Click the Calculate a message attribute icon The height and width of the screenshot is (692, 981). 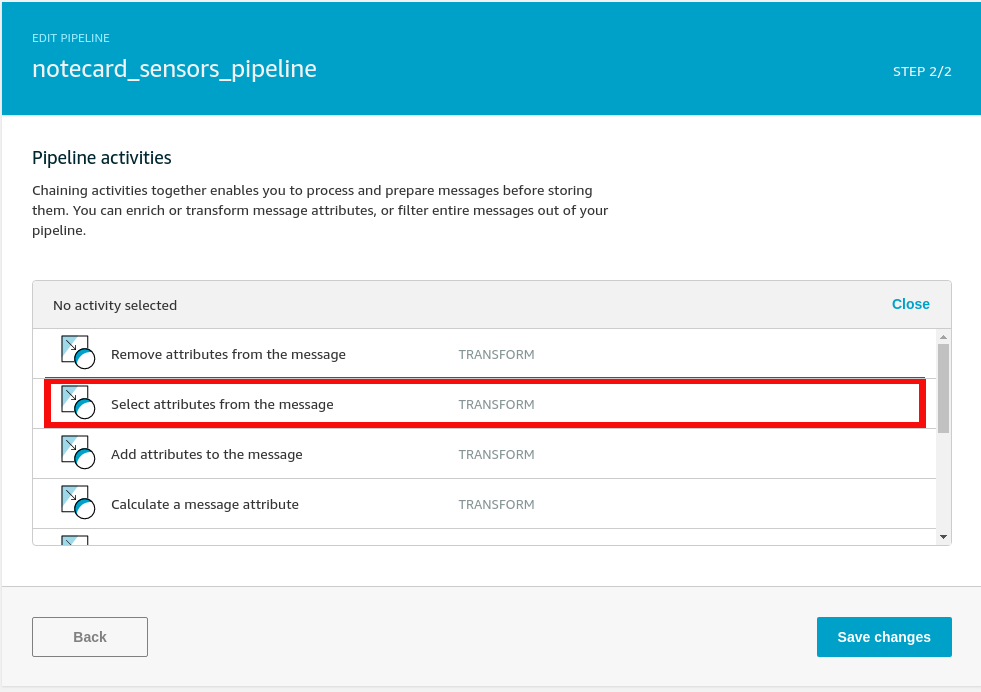(78, 503)
